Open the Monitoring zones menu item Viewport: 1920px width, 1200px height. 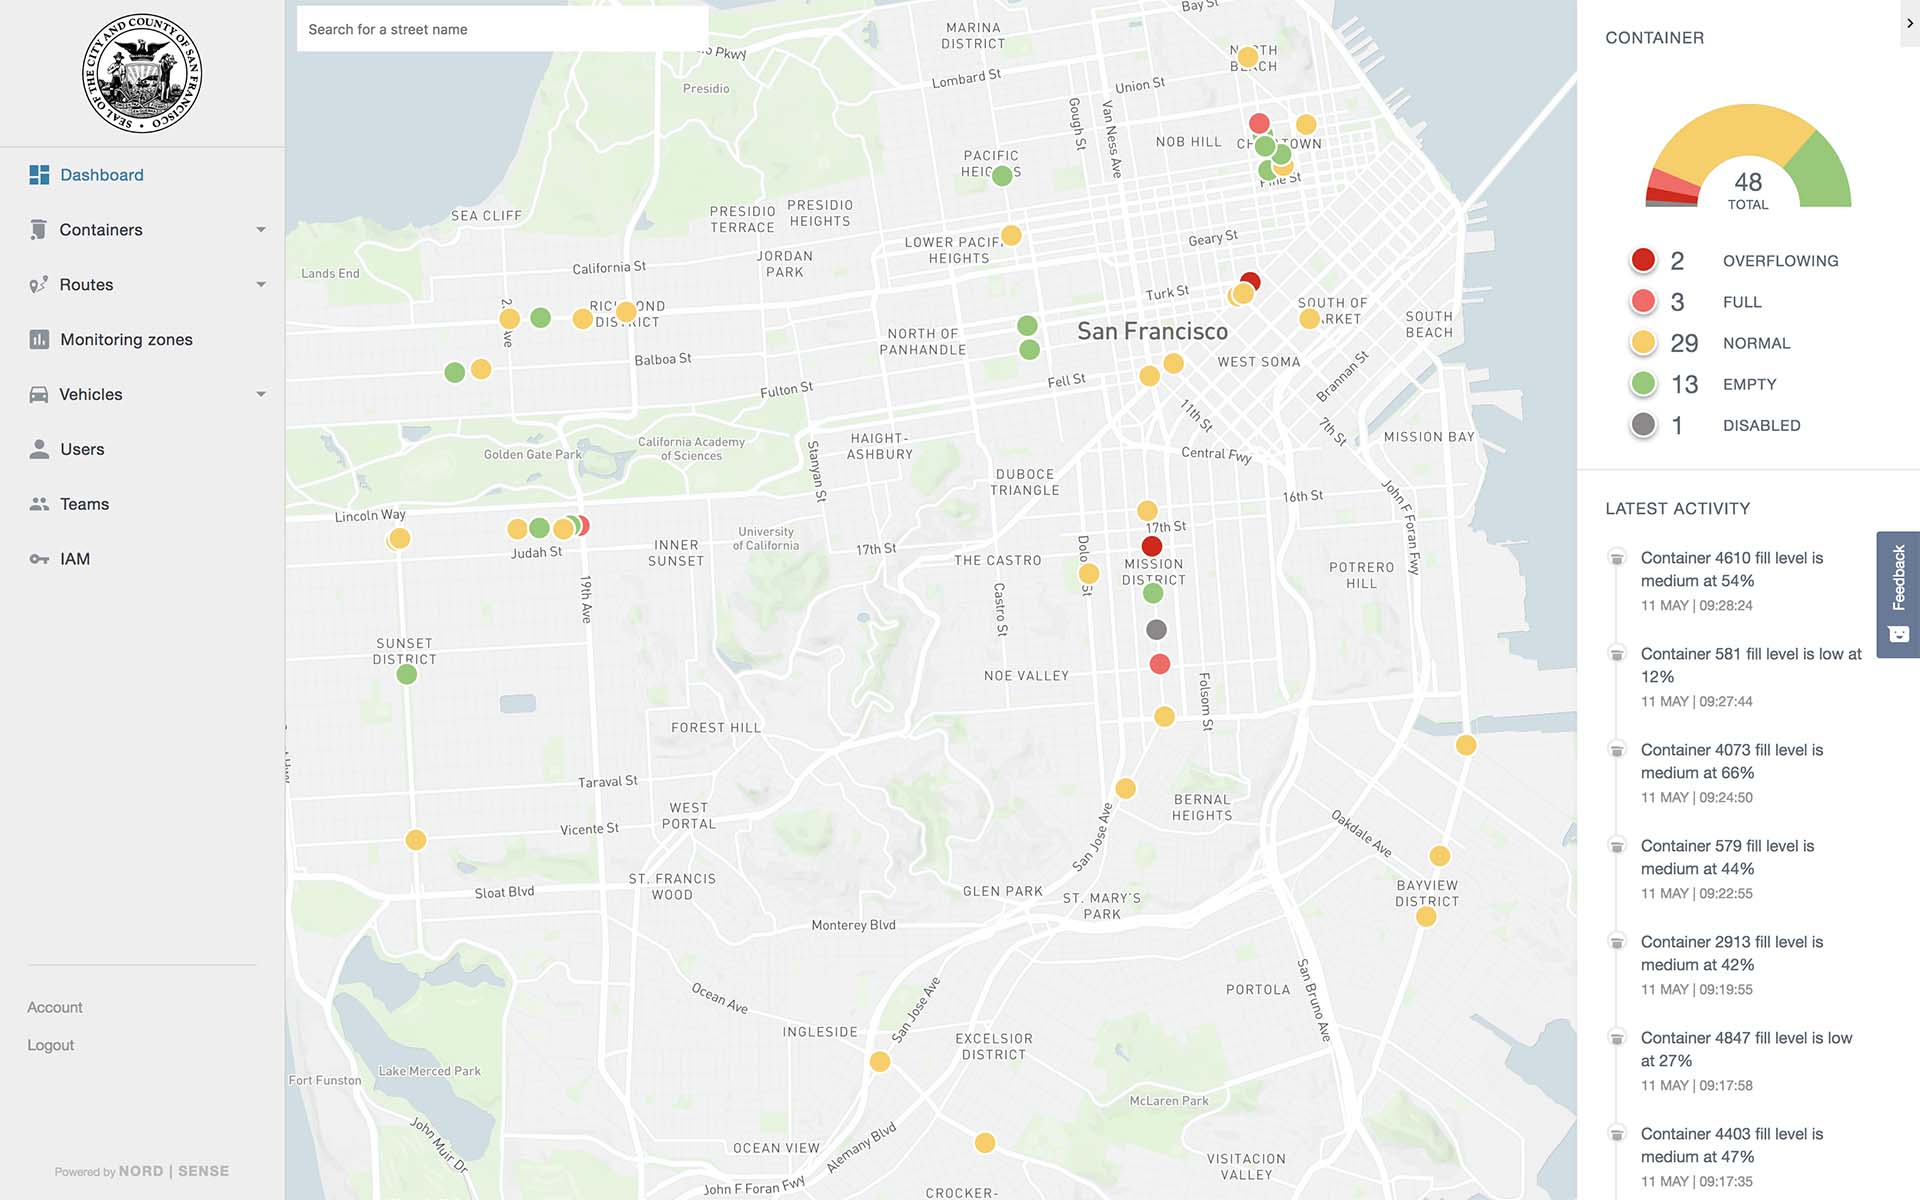(x=126, y=340)
